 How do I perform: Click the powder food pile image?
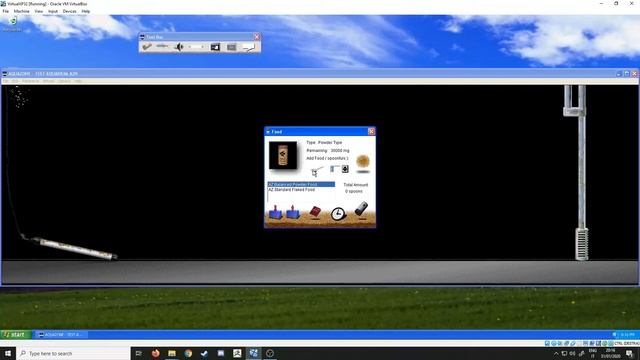tap(362, 161)
